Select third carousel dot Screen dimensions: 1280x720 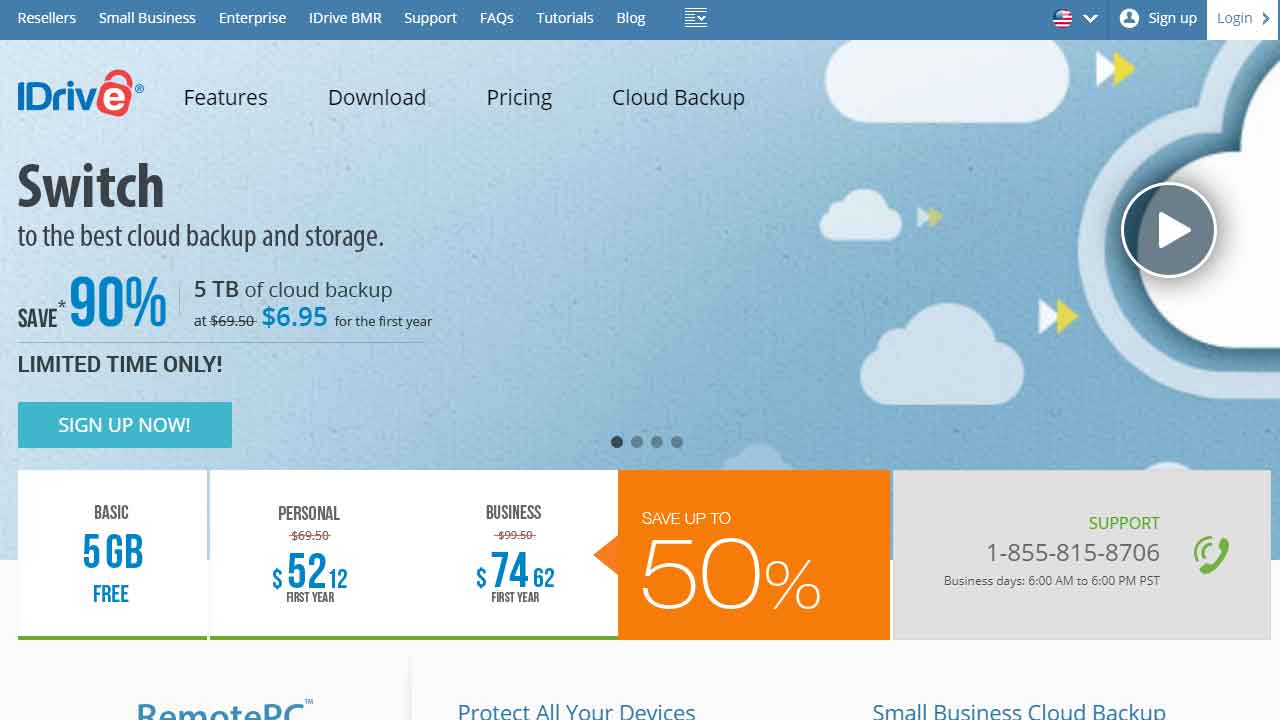pyautogui.click(x=657, y=442)
